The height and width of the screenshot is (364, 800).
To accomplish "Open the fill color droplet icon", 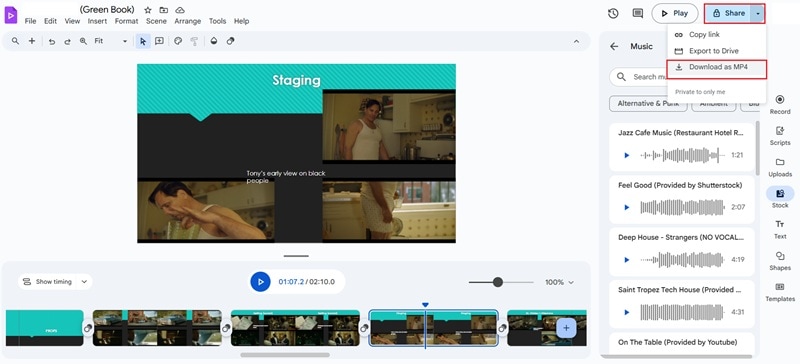I will click(214, 41).
